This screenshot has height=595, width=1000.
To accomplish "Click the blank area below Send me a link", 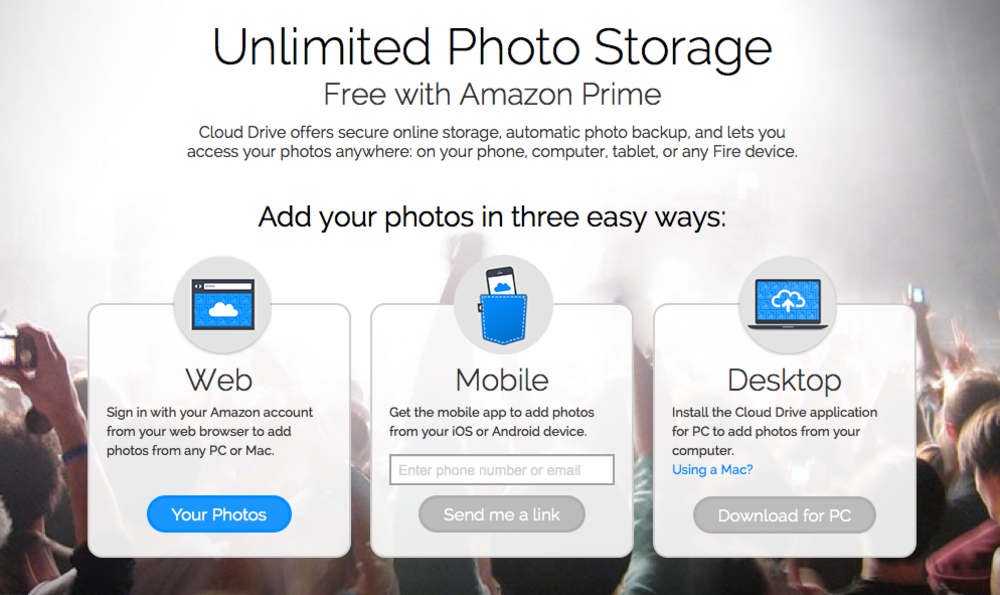I will pos(502,545).
